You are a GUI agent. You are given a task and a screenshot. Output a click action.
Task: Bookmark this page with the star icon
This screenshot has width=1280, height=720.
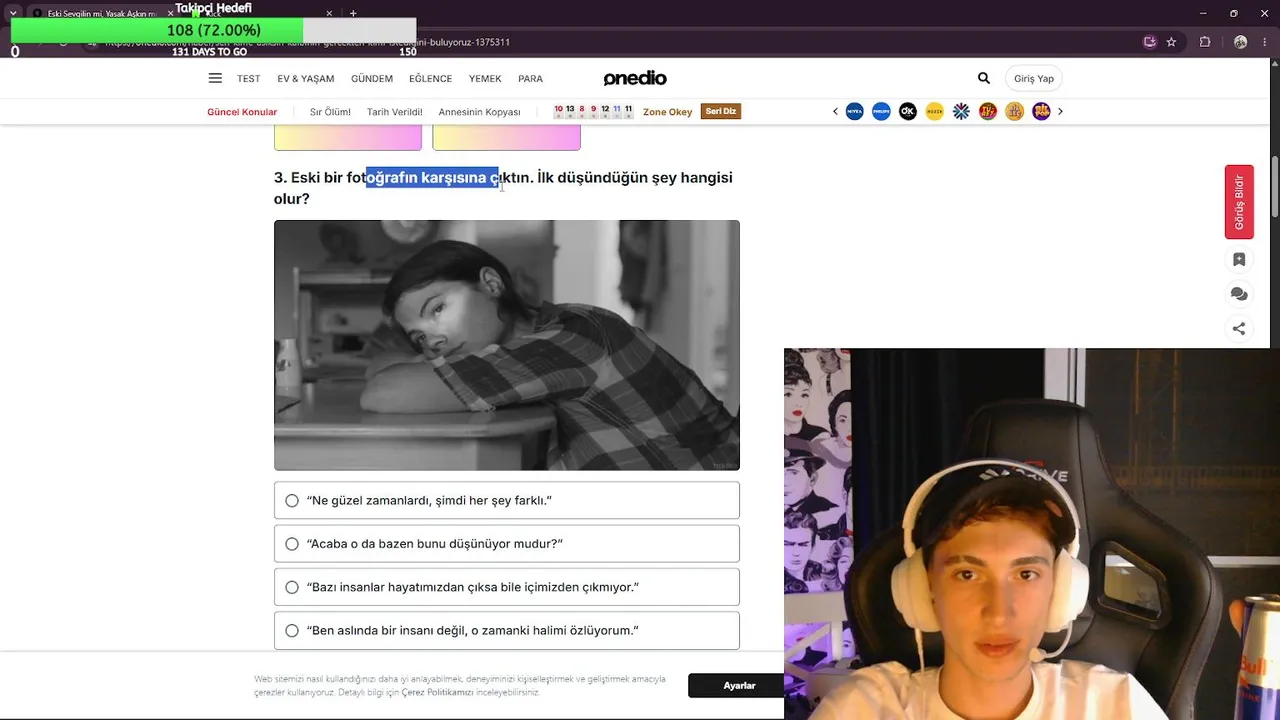pyautogui.click(x=1171, y=42)
